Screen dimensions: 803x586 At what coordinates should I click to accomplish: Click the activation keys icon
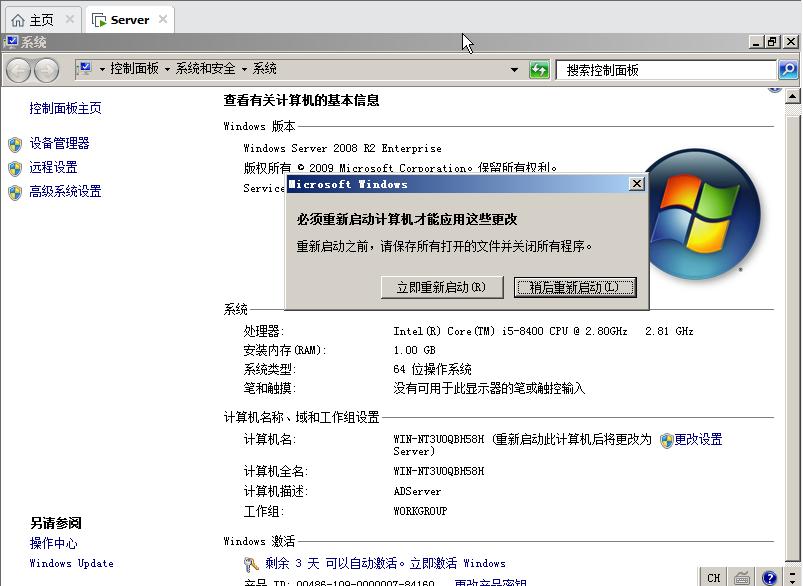tap(251, 564)
